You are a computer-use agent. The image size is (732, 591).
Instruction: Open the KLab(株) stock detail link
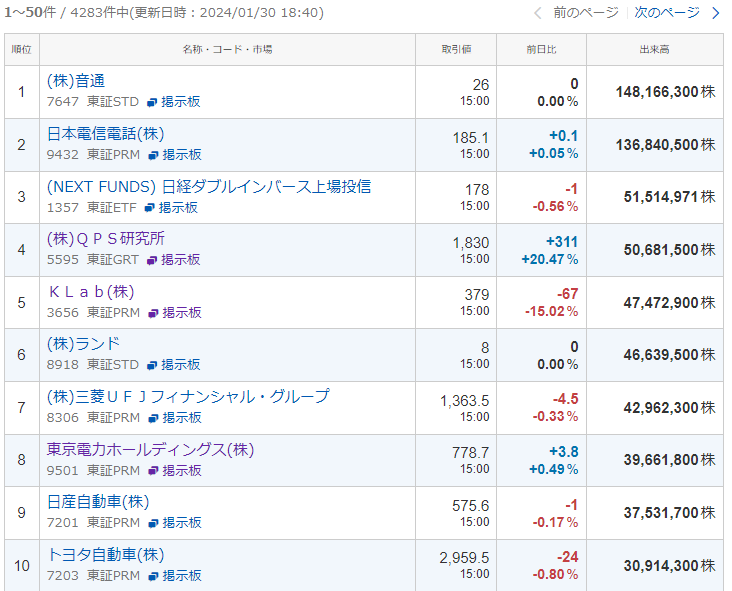(x=90, y=291)
